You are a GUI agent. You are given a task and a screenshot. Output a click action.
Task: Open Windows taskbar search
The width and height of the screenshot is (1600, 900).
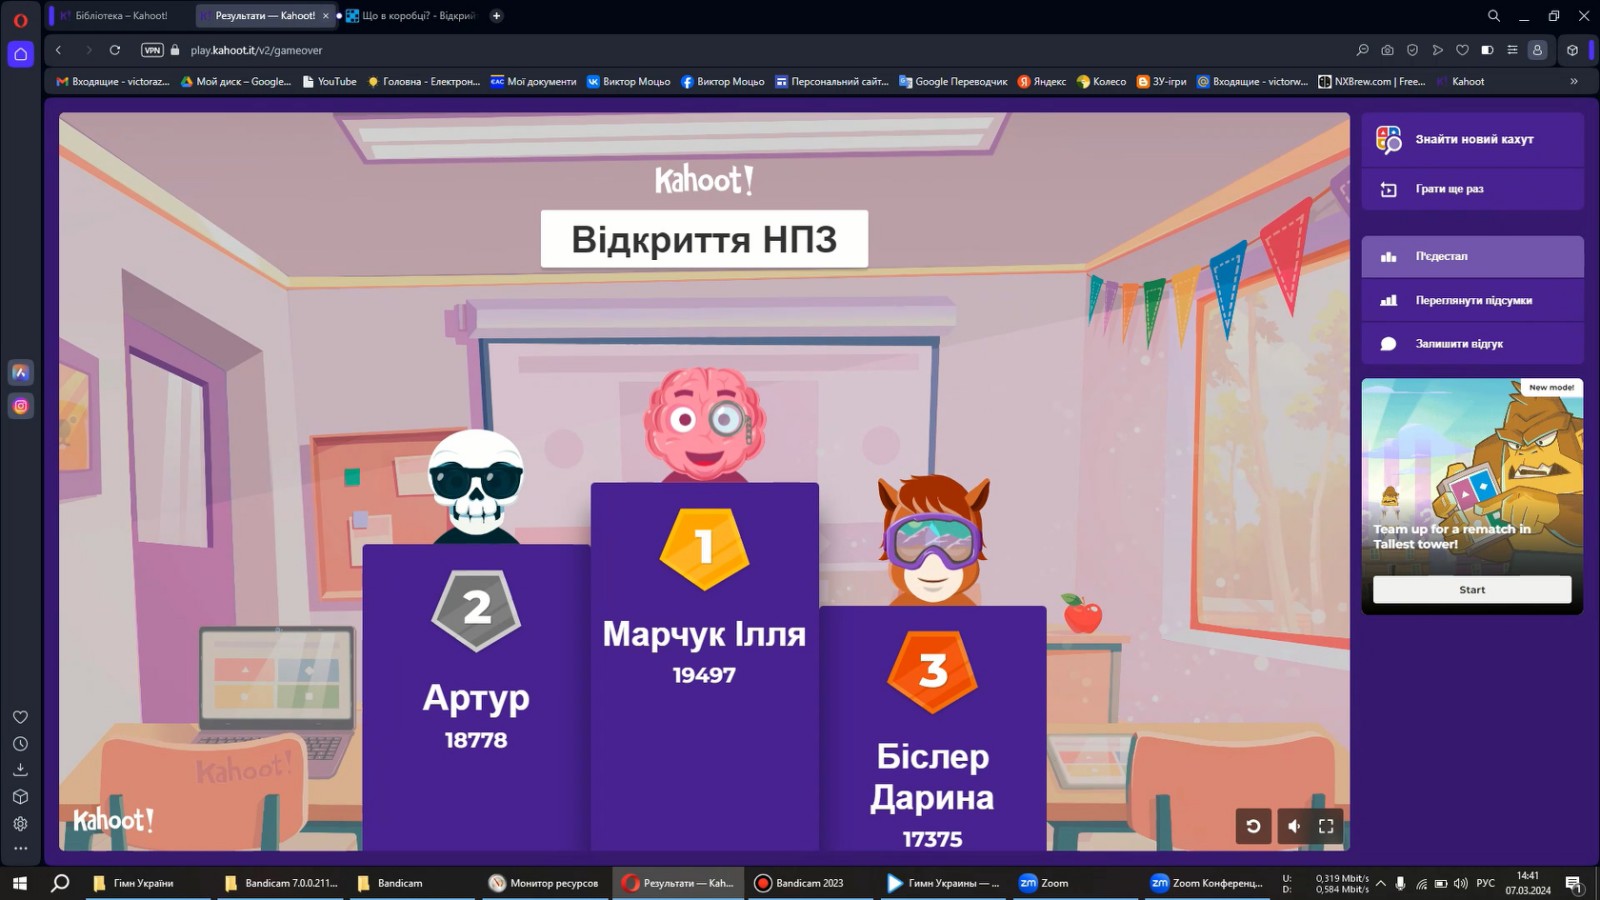[60, 883]
